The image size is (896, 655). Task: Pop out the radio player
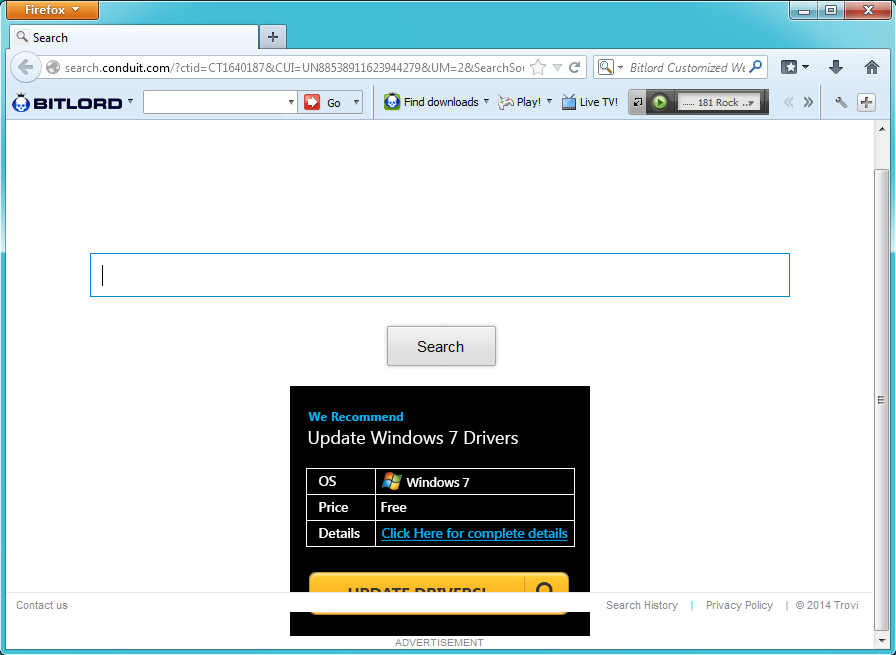(x=638, y=102)
